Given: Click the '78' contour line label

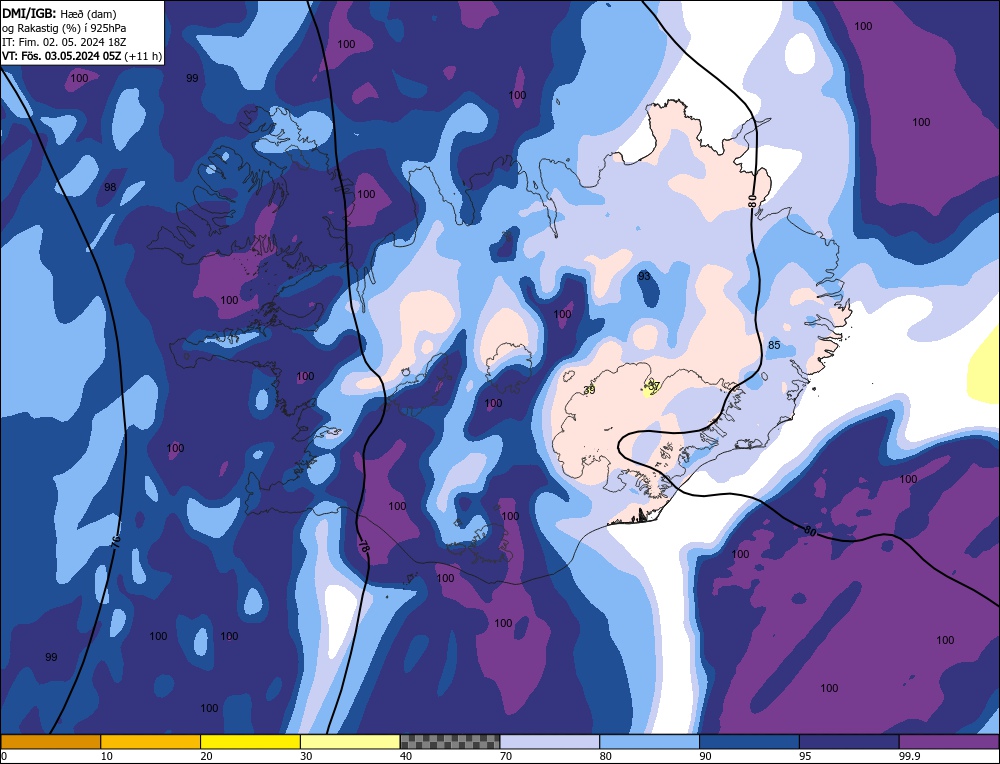Looking at the screenshot, I should point(364,547).
